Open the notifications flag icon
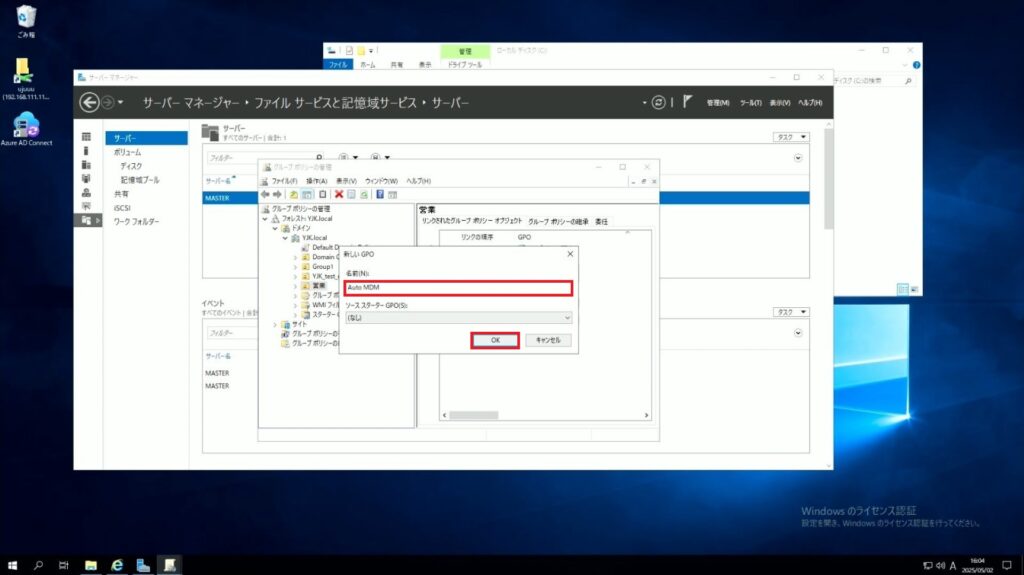 (687, 102)
